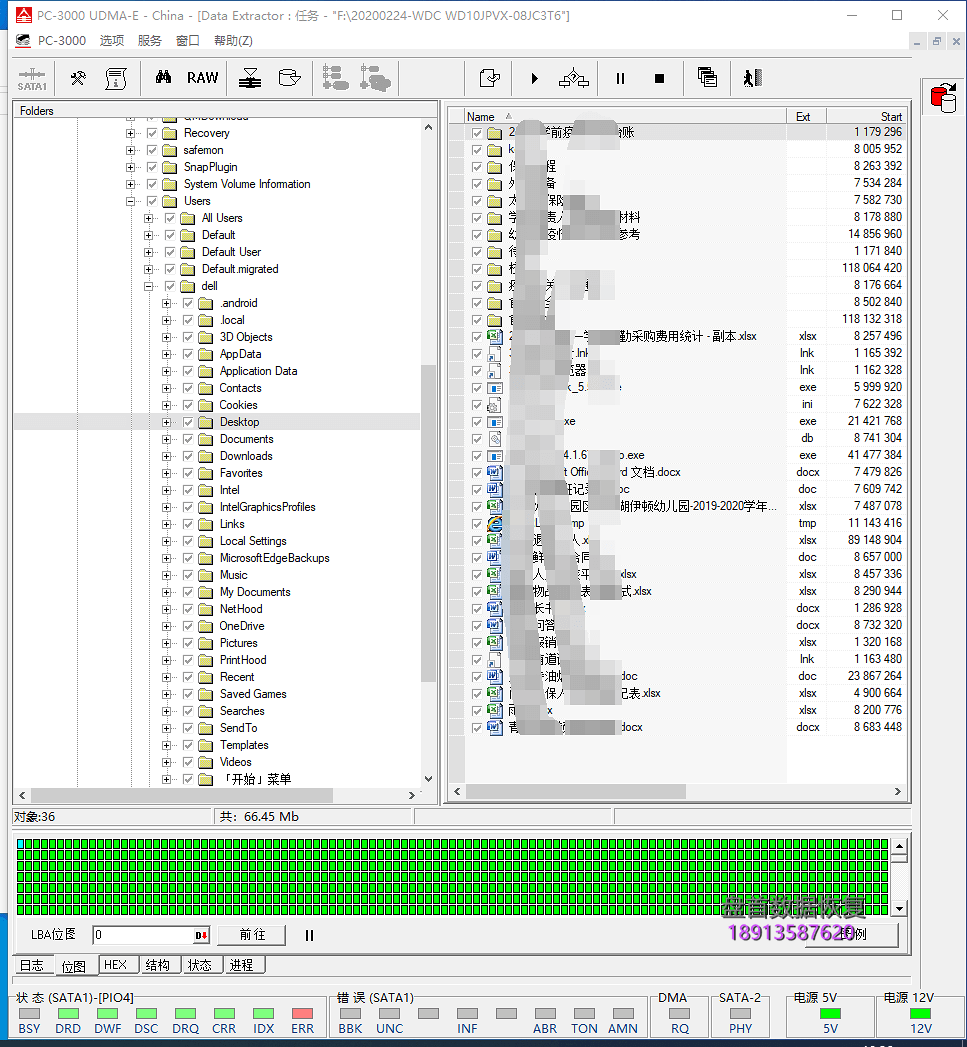Uncheck the Recovery folder checkbox
967x1047 pixels.
pyautogui.click(x=152, y=134)
